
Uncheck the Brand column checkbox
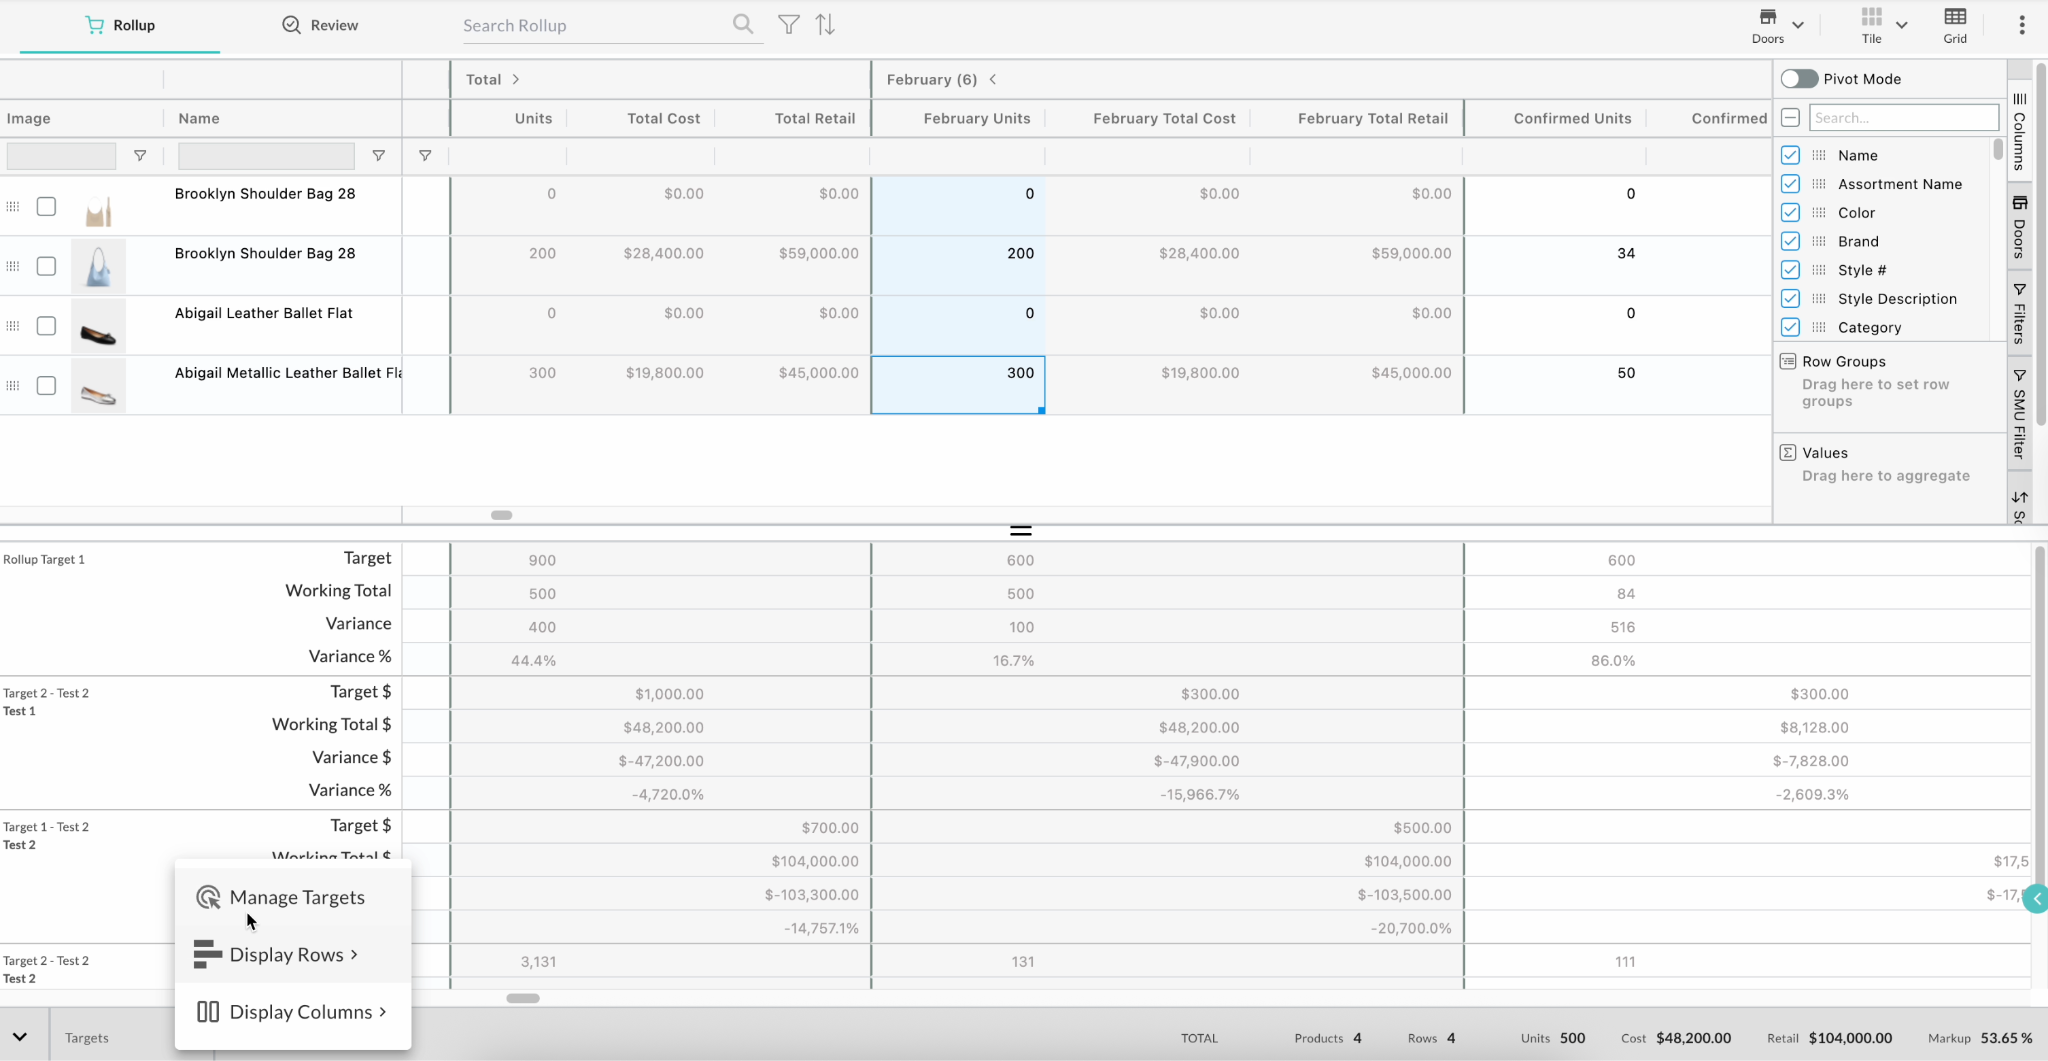coord(1790,241)
